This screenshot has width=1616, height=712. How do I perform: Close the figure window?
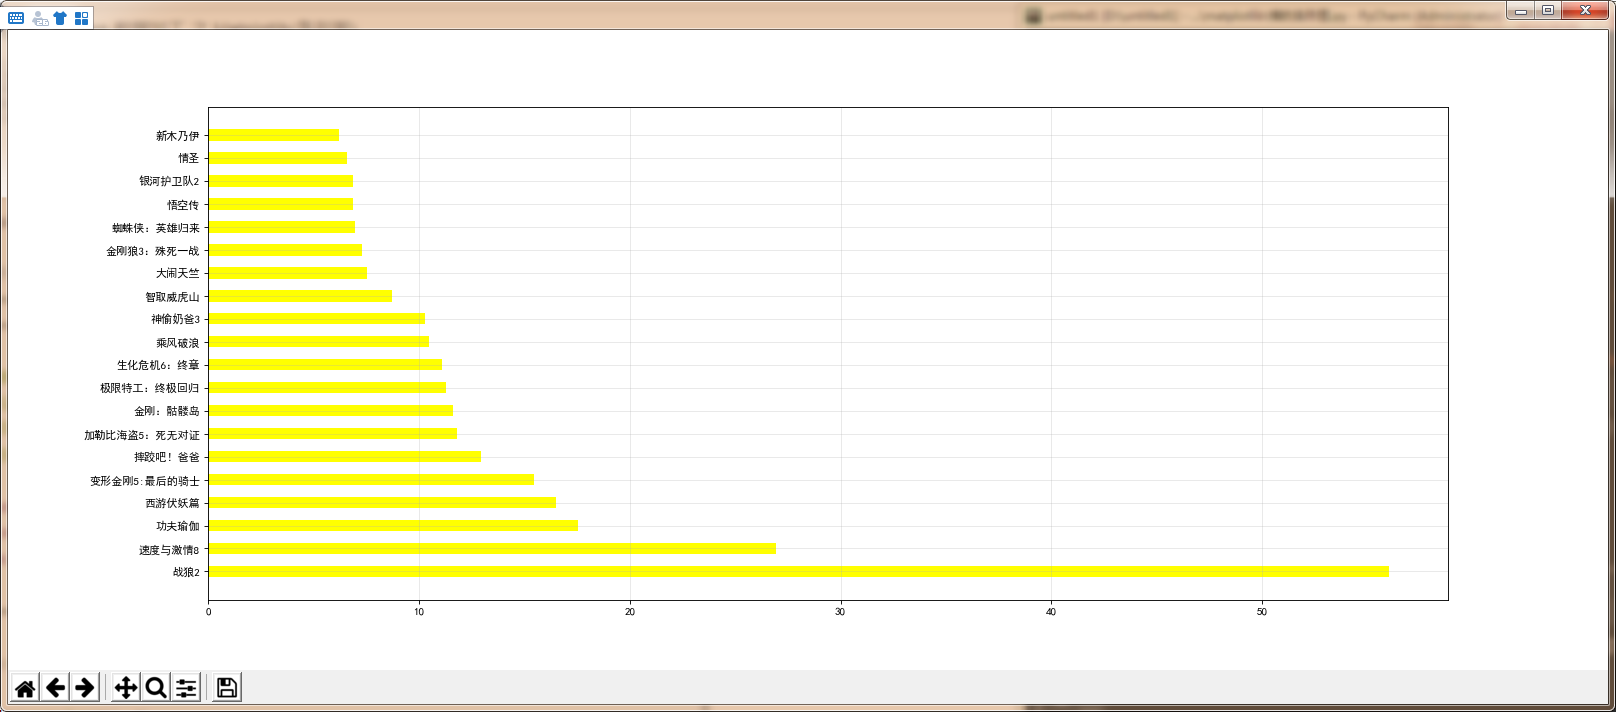click(x=1585, y=11)
